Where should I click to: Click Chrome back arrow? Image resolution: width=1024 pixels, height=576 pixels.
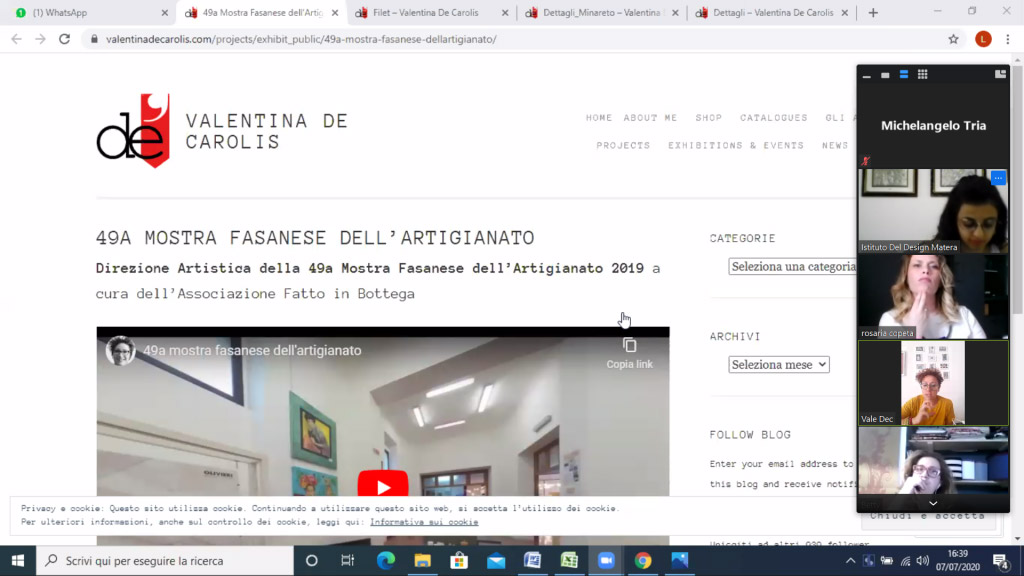[16, 39]
